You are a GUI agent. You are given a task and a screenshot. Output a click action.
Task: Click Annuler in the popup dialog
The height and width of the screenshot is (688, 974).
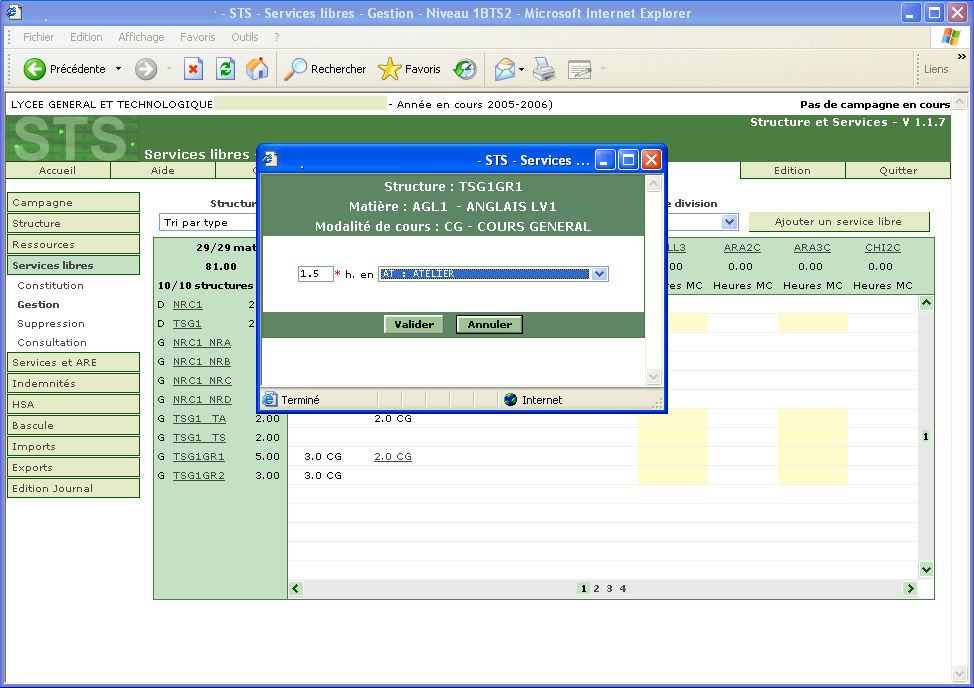point(489,324)
